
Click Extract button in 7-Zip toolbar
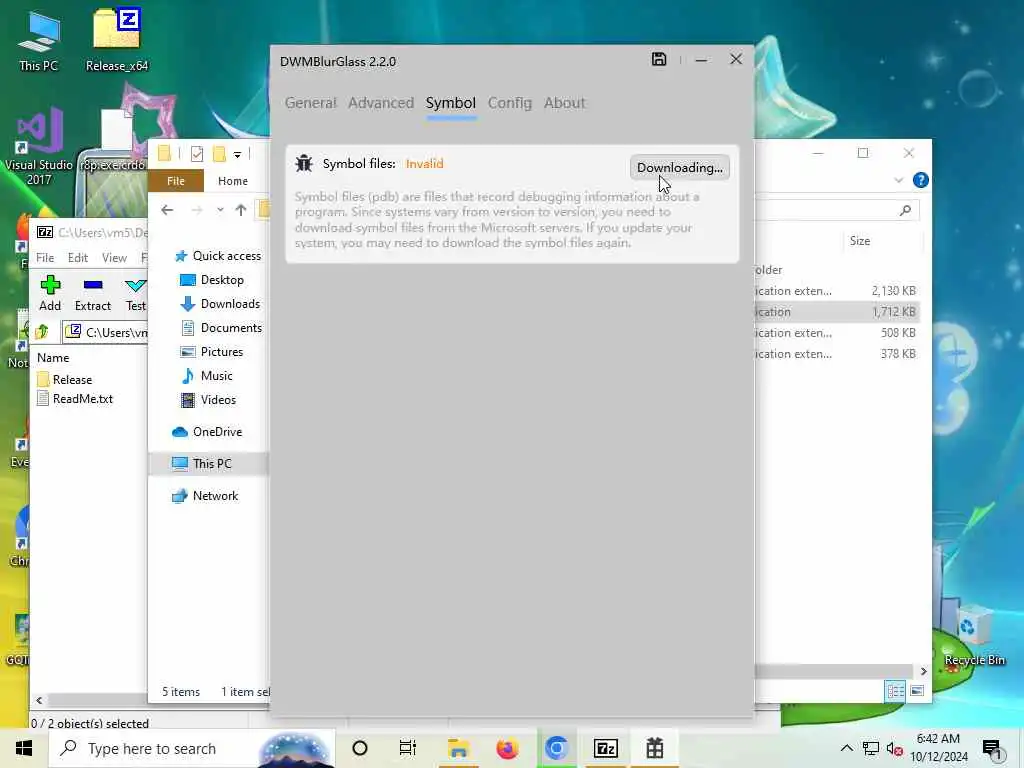pos(93,293)
